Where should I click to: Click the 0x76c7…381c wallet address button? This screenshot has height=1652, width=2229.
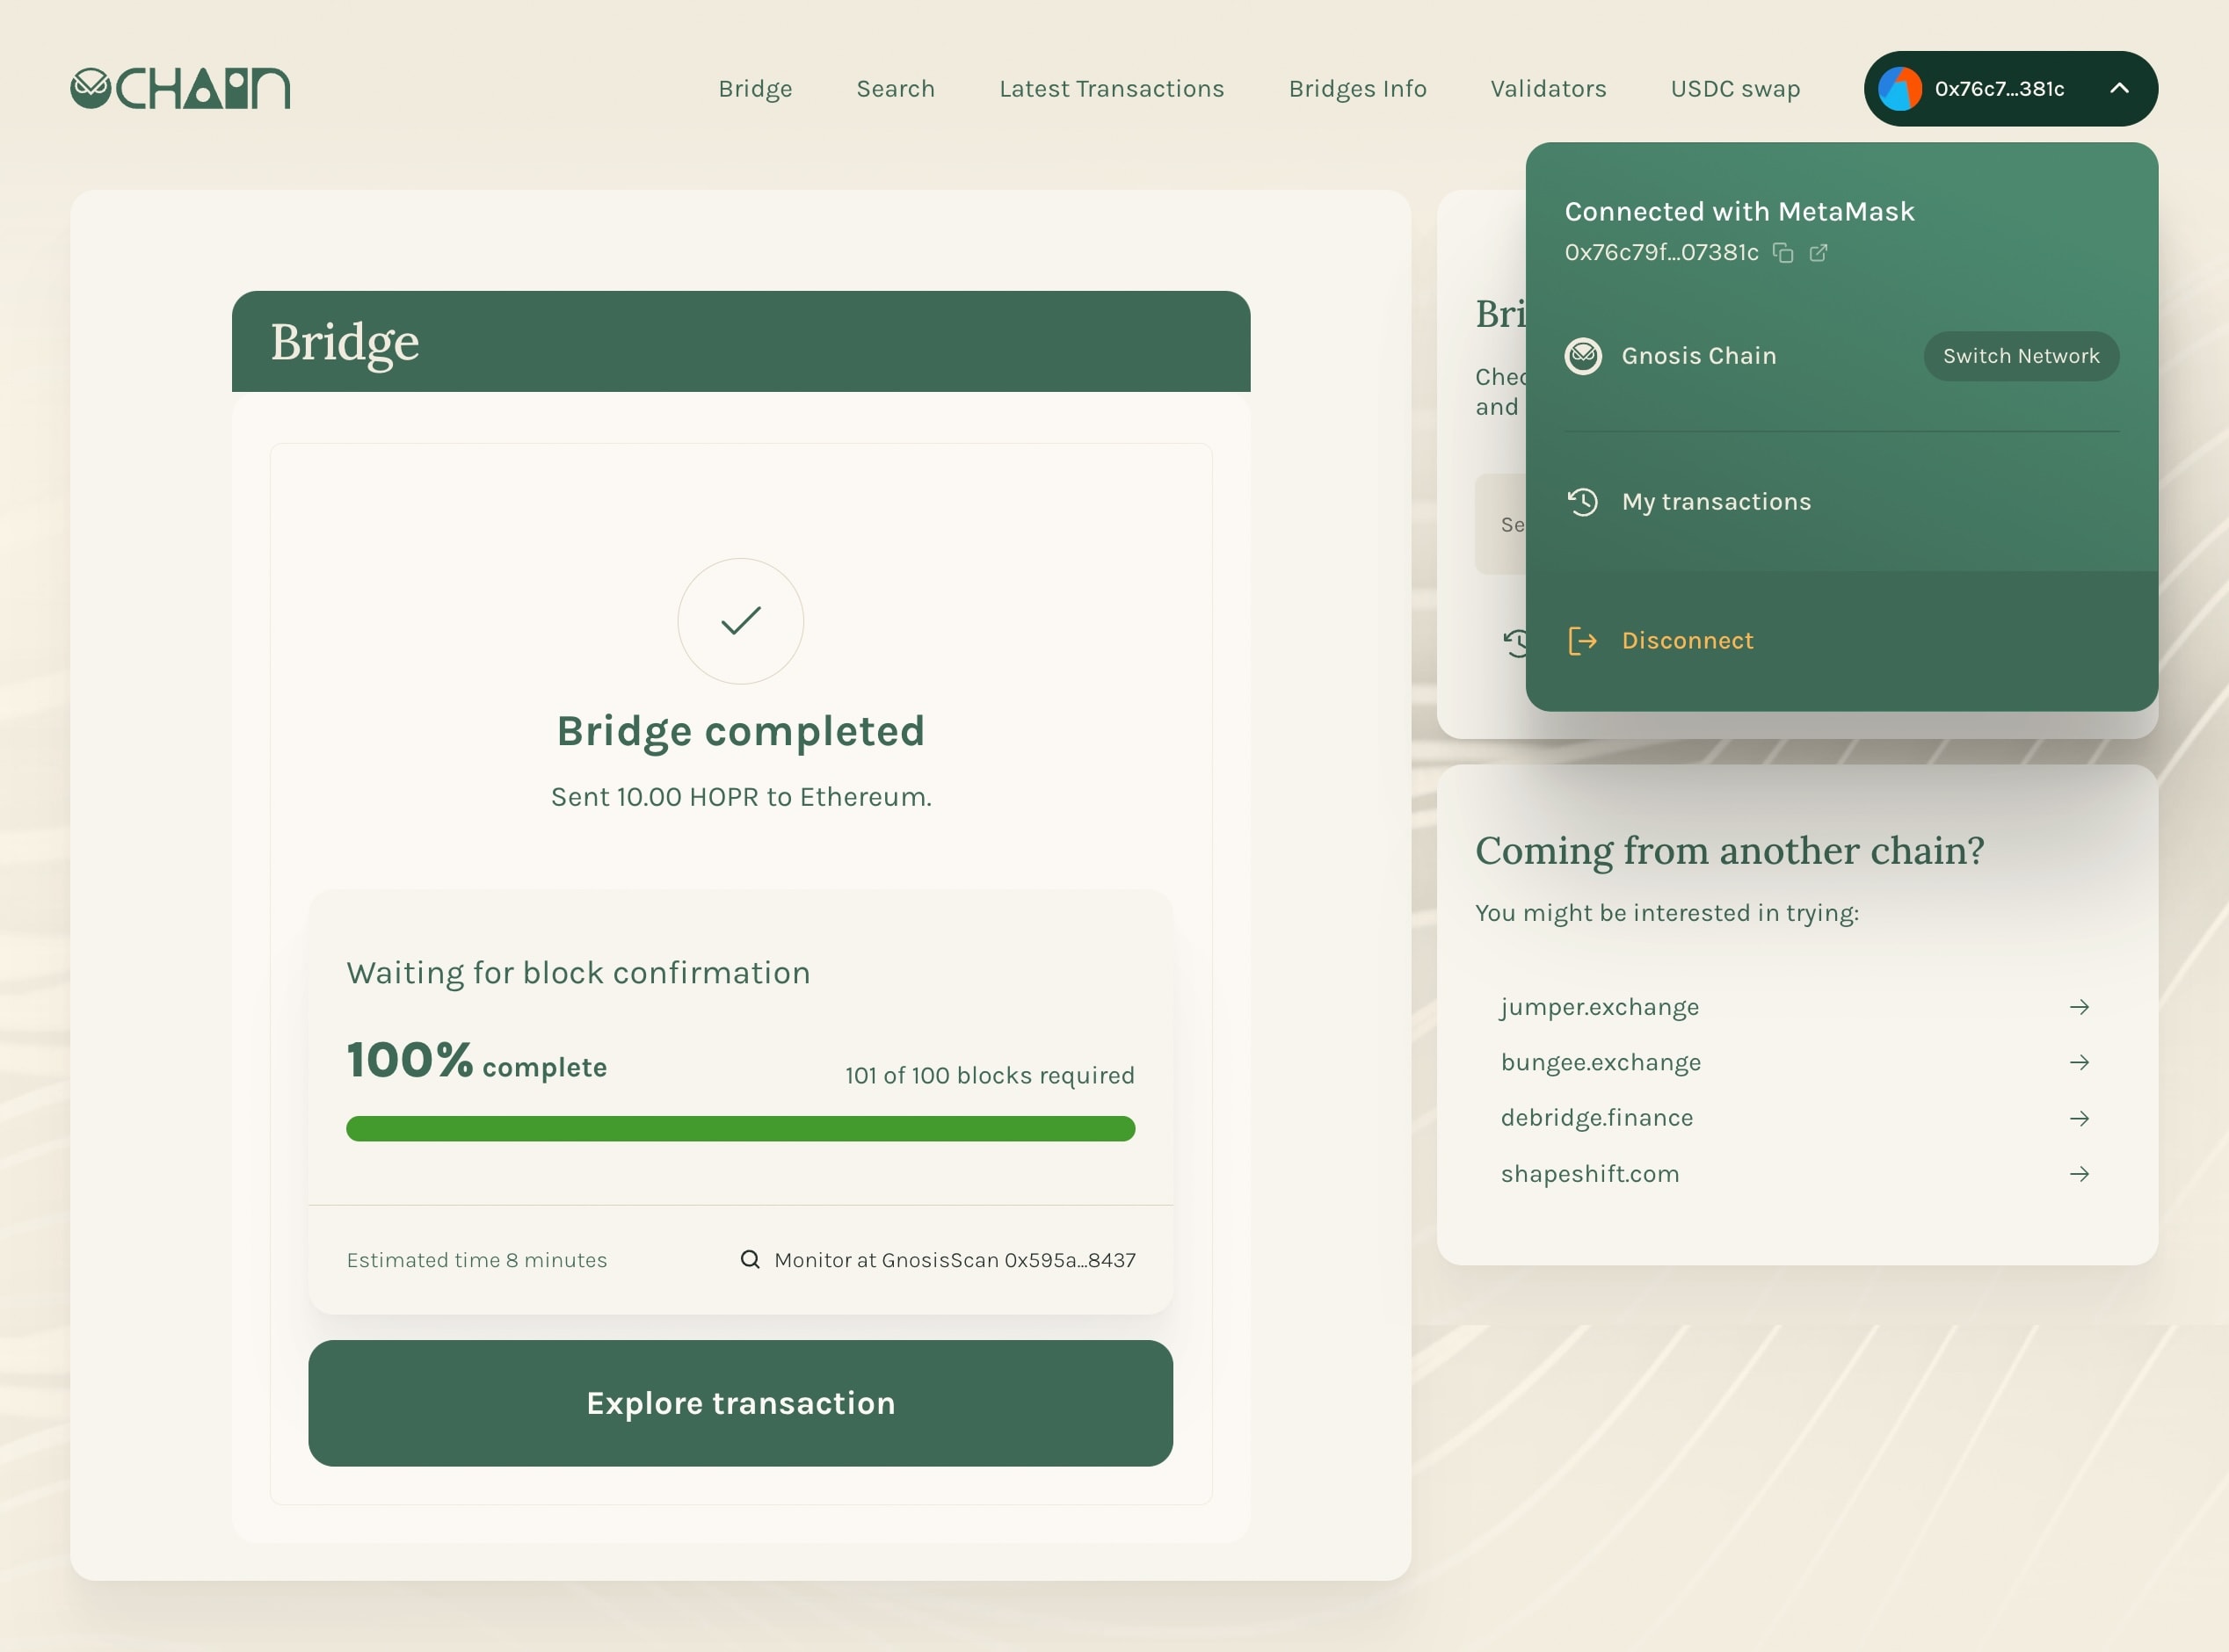pyautogui.click(x=2010, y=89)
